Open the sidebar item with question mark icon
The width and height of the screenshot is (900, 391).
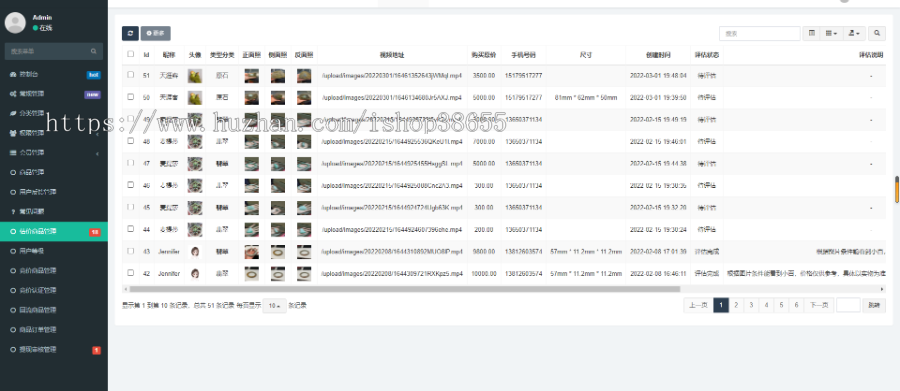54,211
